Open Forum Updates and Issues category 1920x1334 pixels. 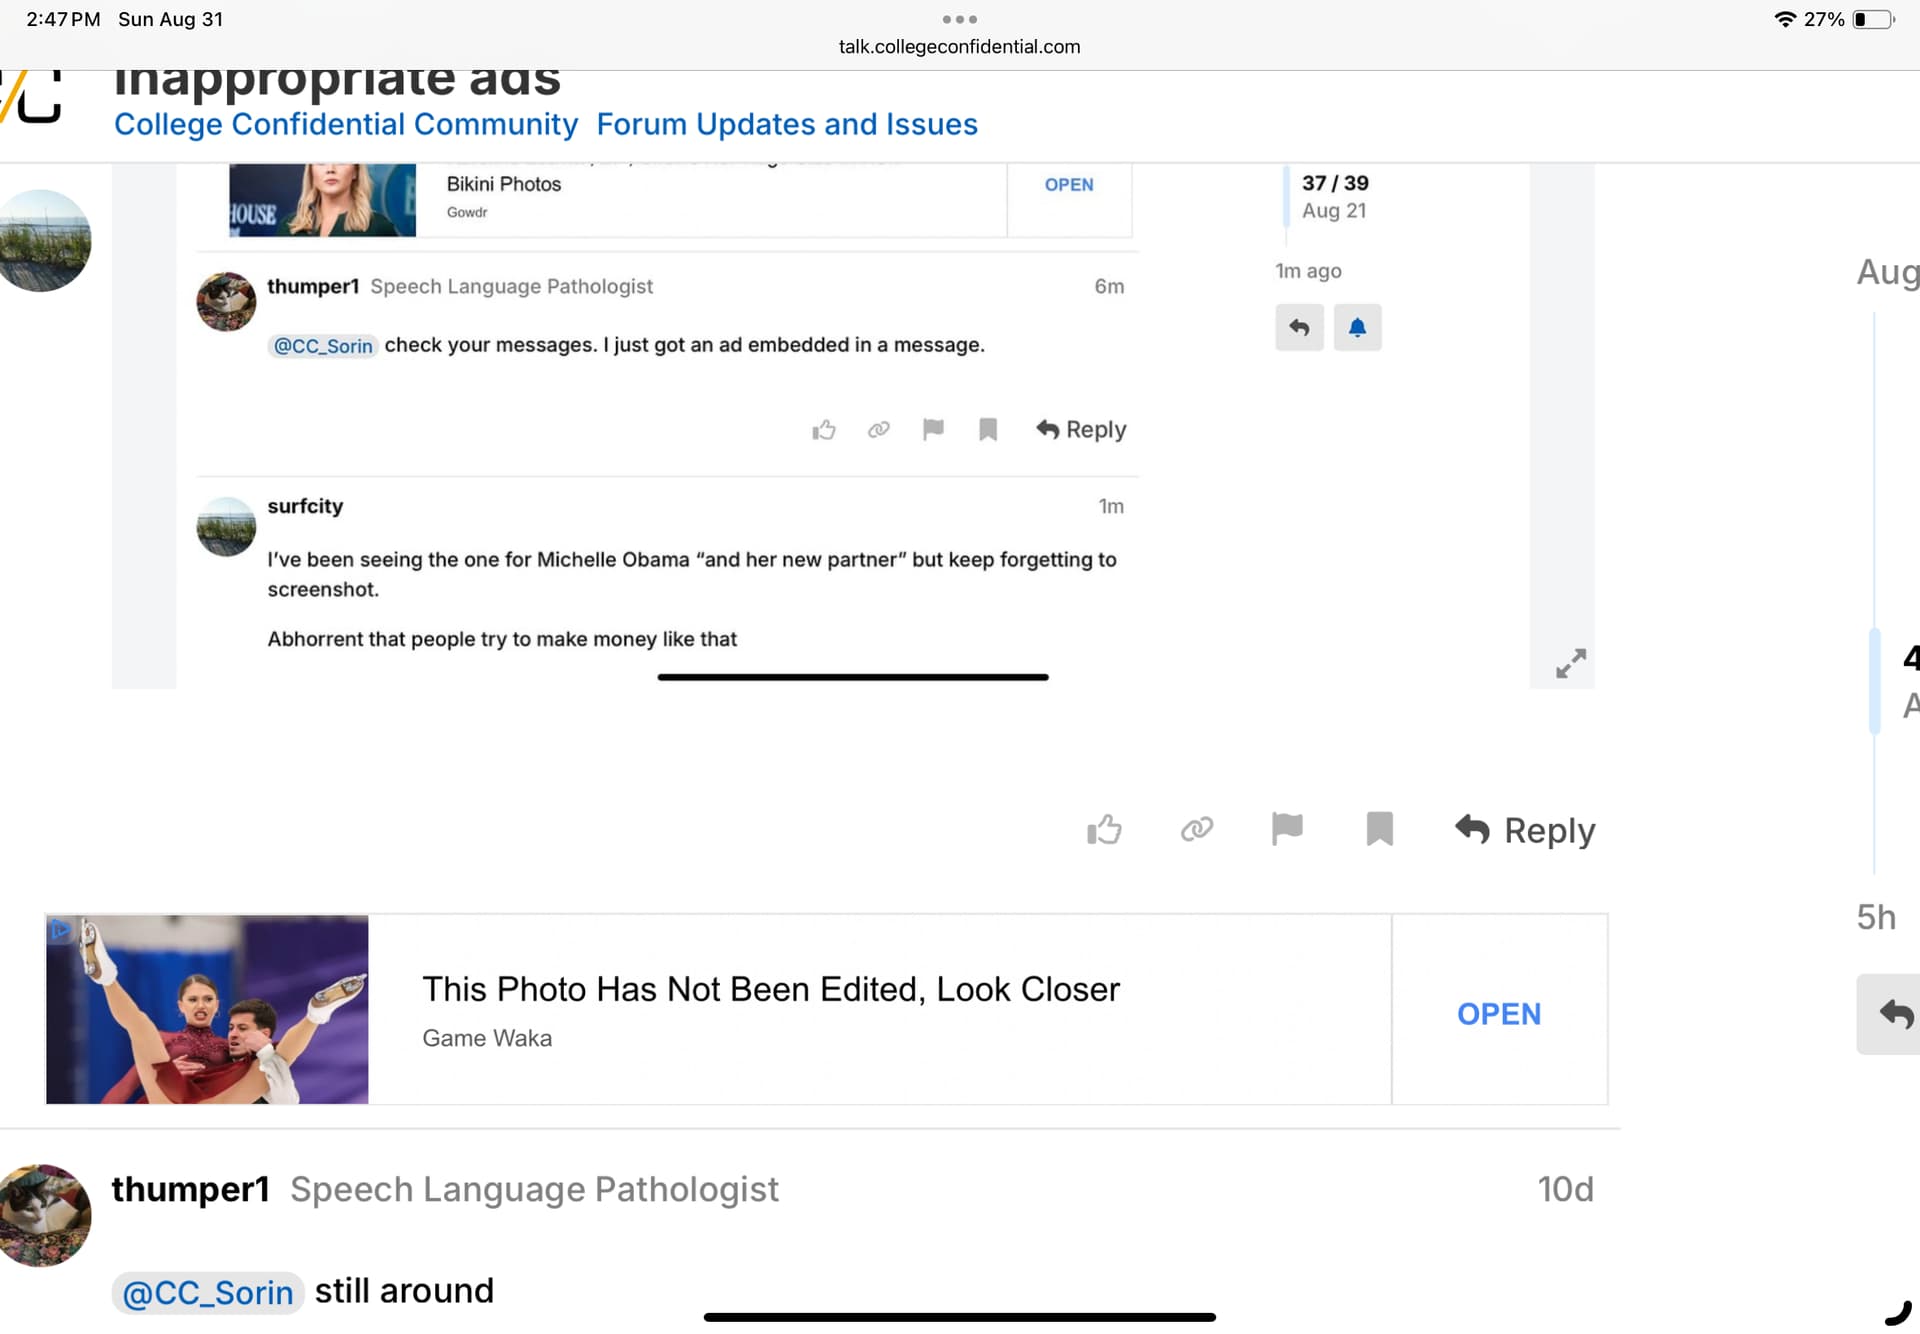[786, 124]
